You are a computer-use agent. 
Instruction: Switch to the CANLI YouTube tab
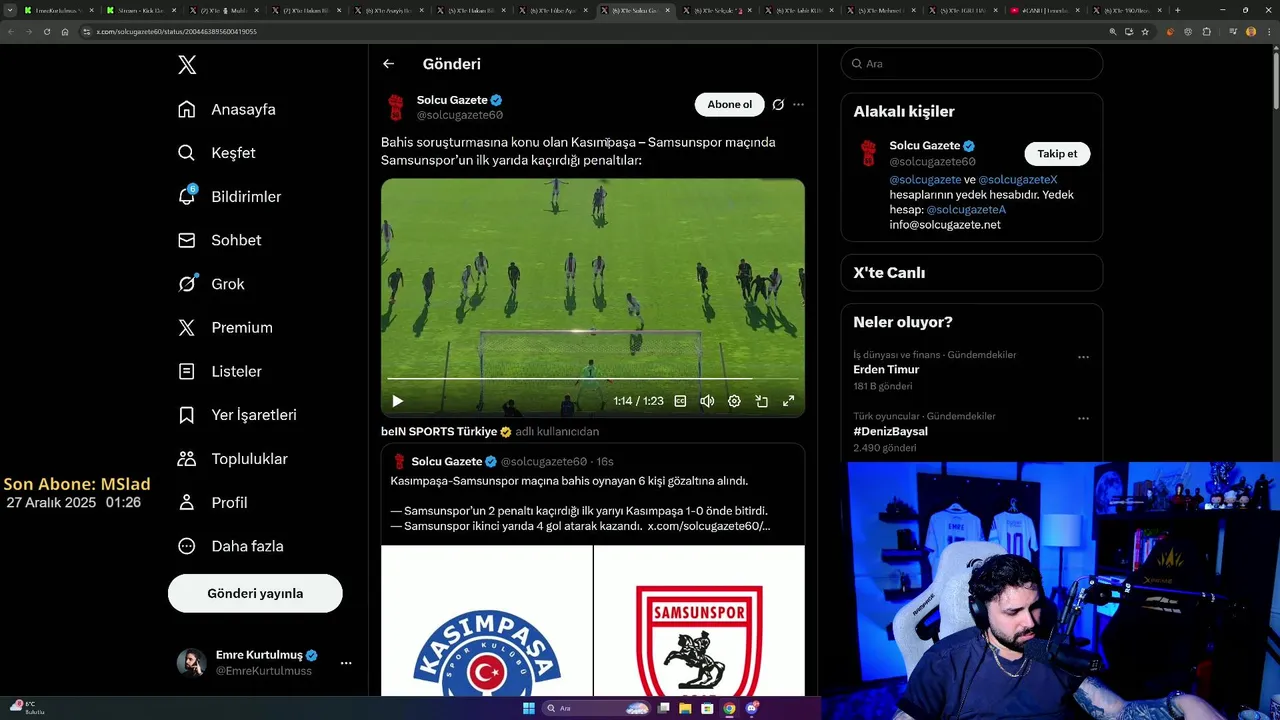[x=1045, y=10]
